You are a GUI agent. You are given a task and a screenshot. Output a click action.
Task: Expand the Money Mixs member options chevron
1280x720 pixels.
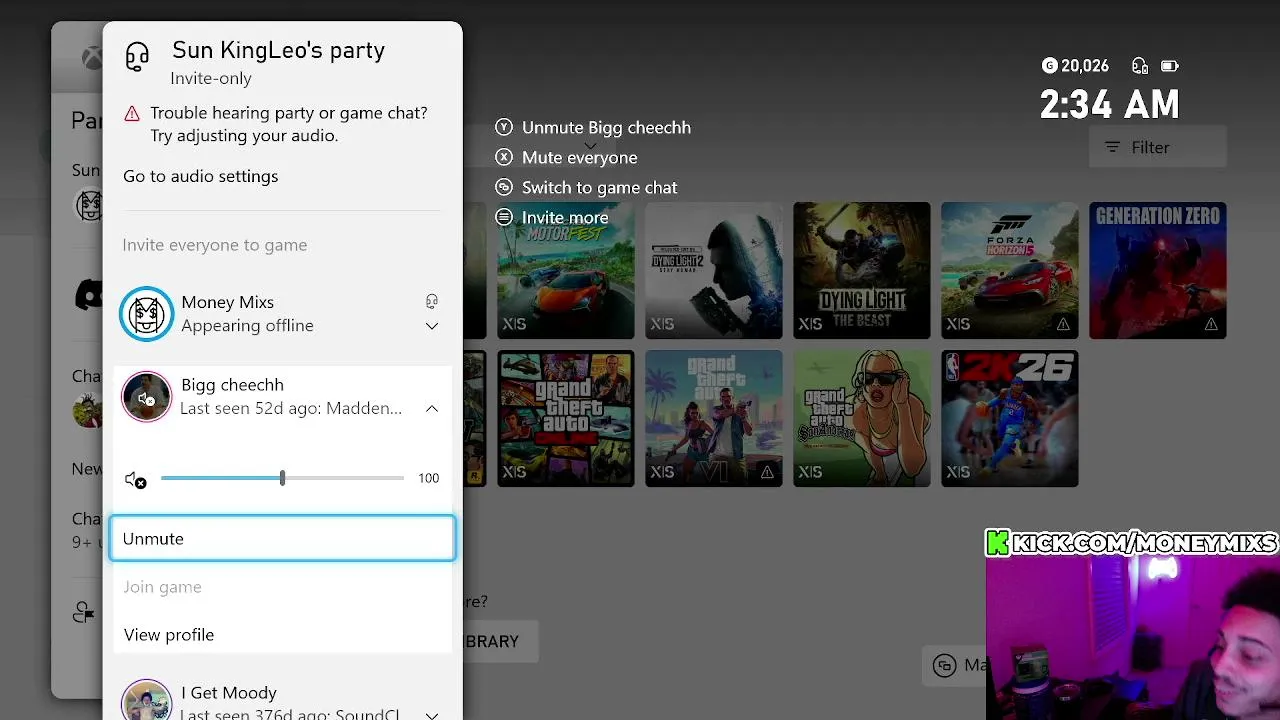pos(432,326)
